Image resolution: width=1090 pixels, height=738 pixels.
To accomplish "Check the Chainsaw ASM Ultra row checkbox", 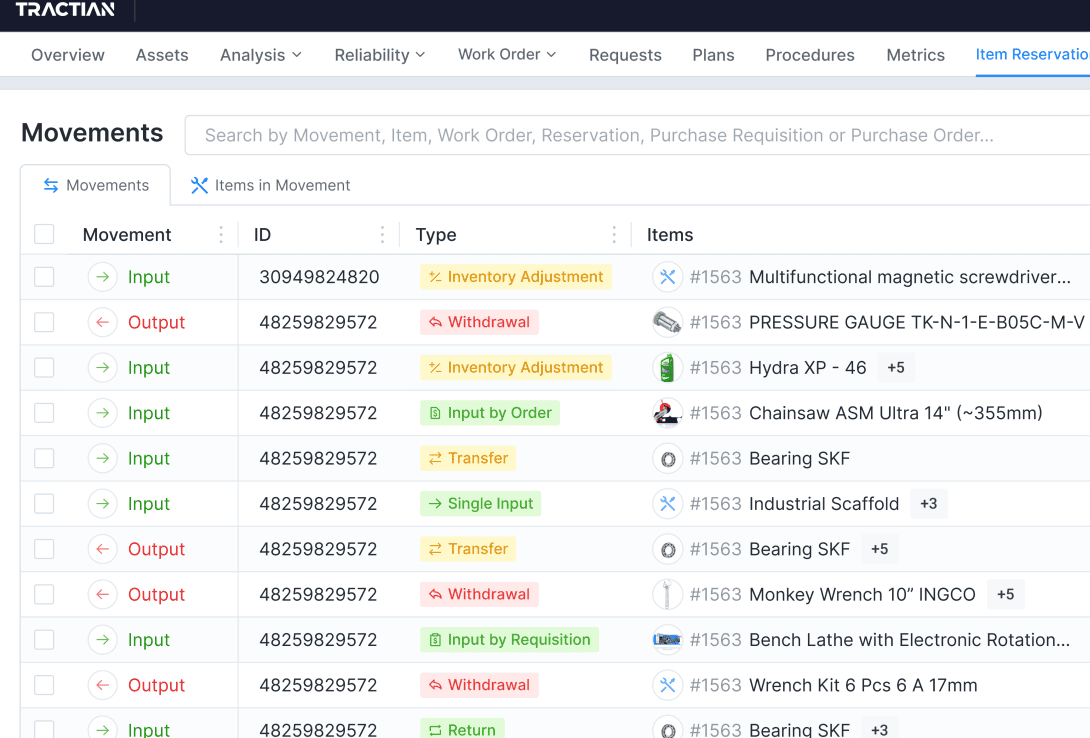I will point(44,413).
